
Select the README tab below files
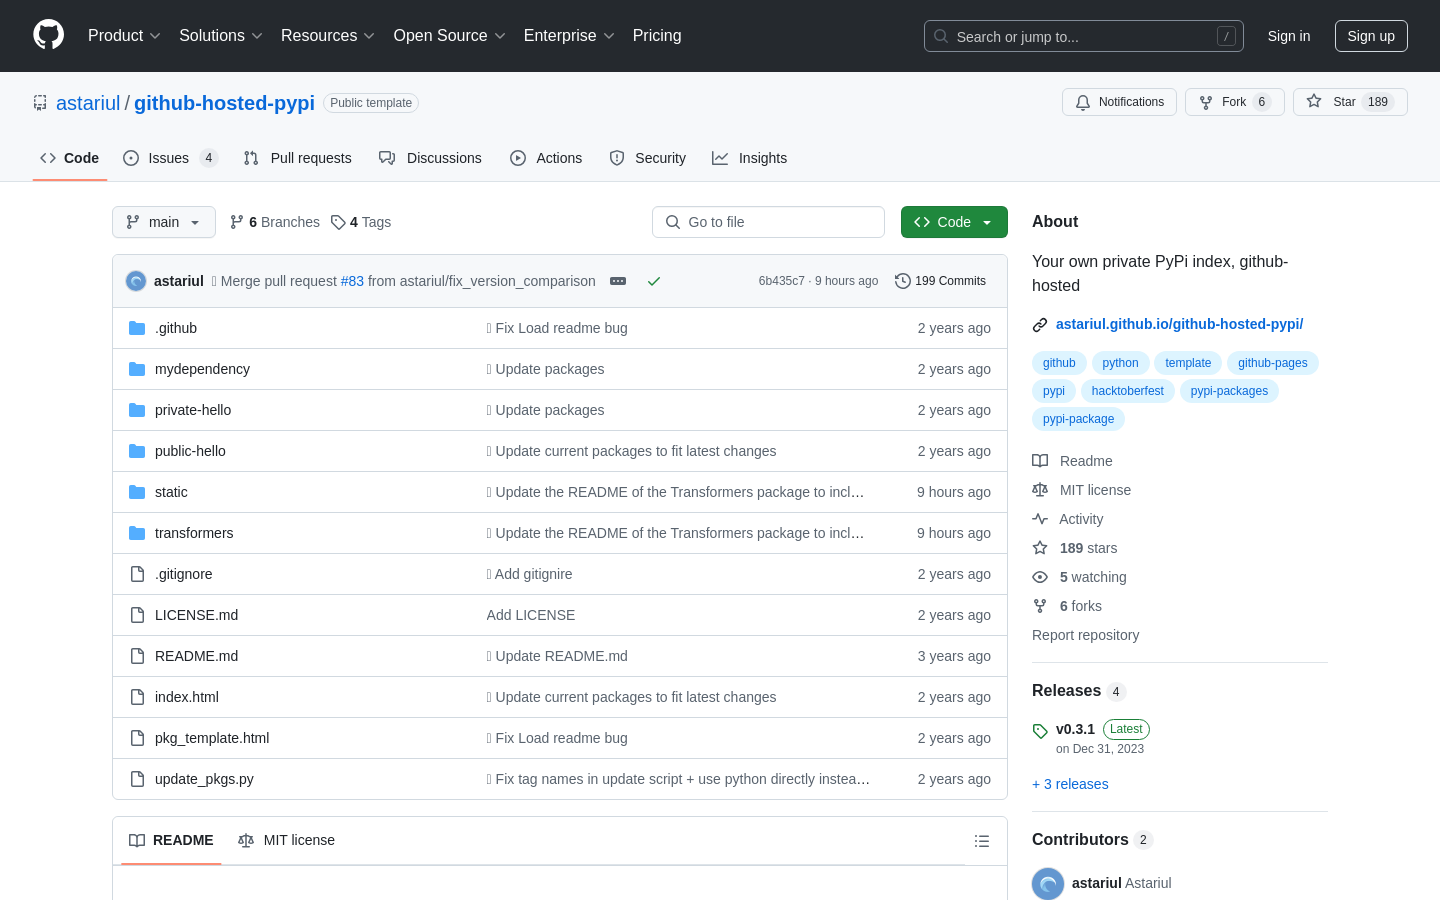coord(171,840)
